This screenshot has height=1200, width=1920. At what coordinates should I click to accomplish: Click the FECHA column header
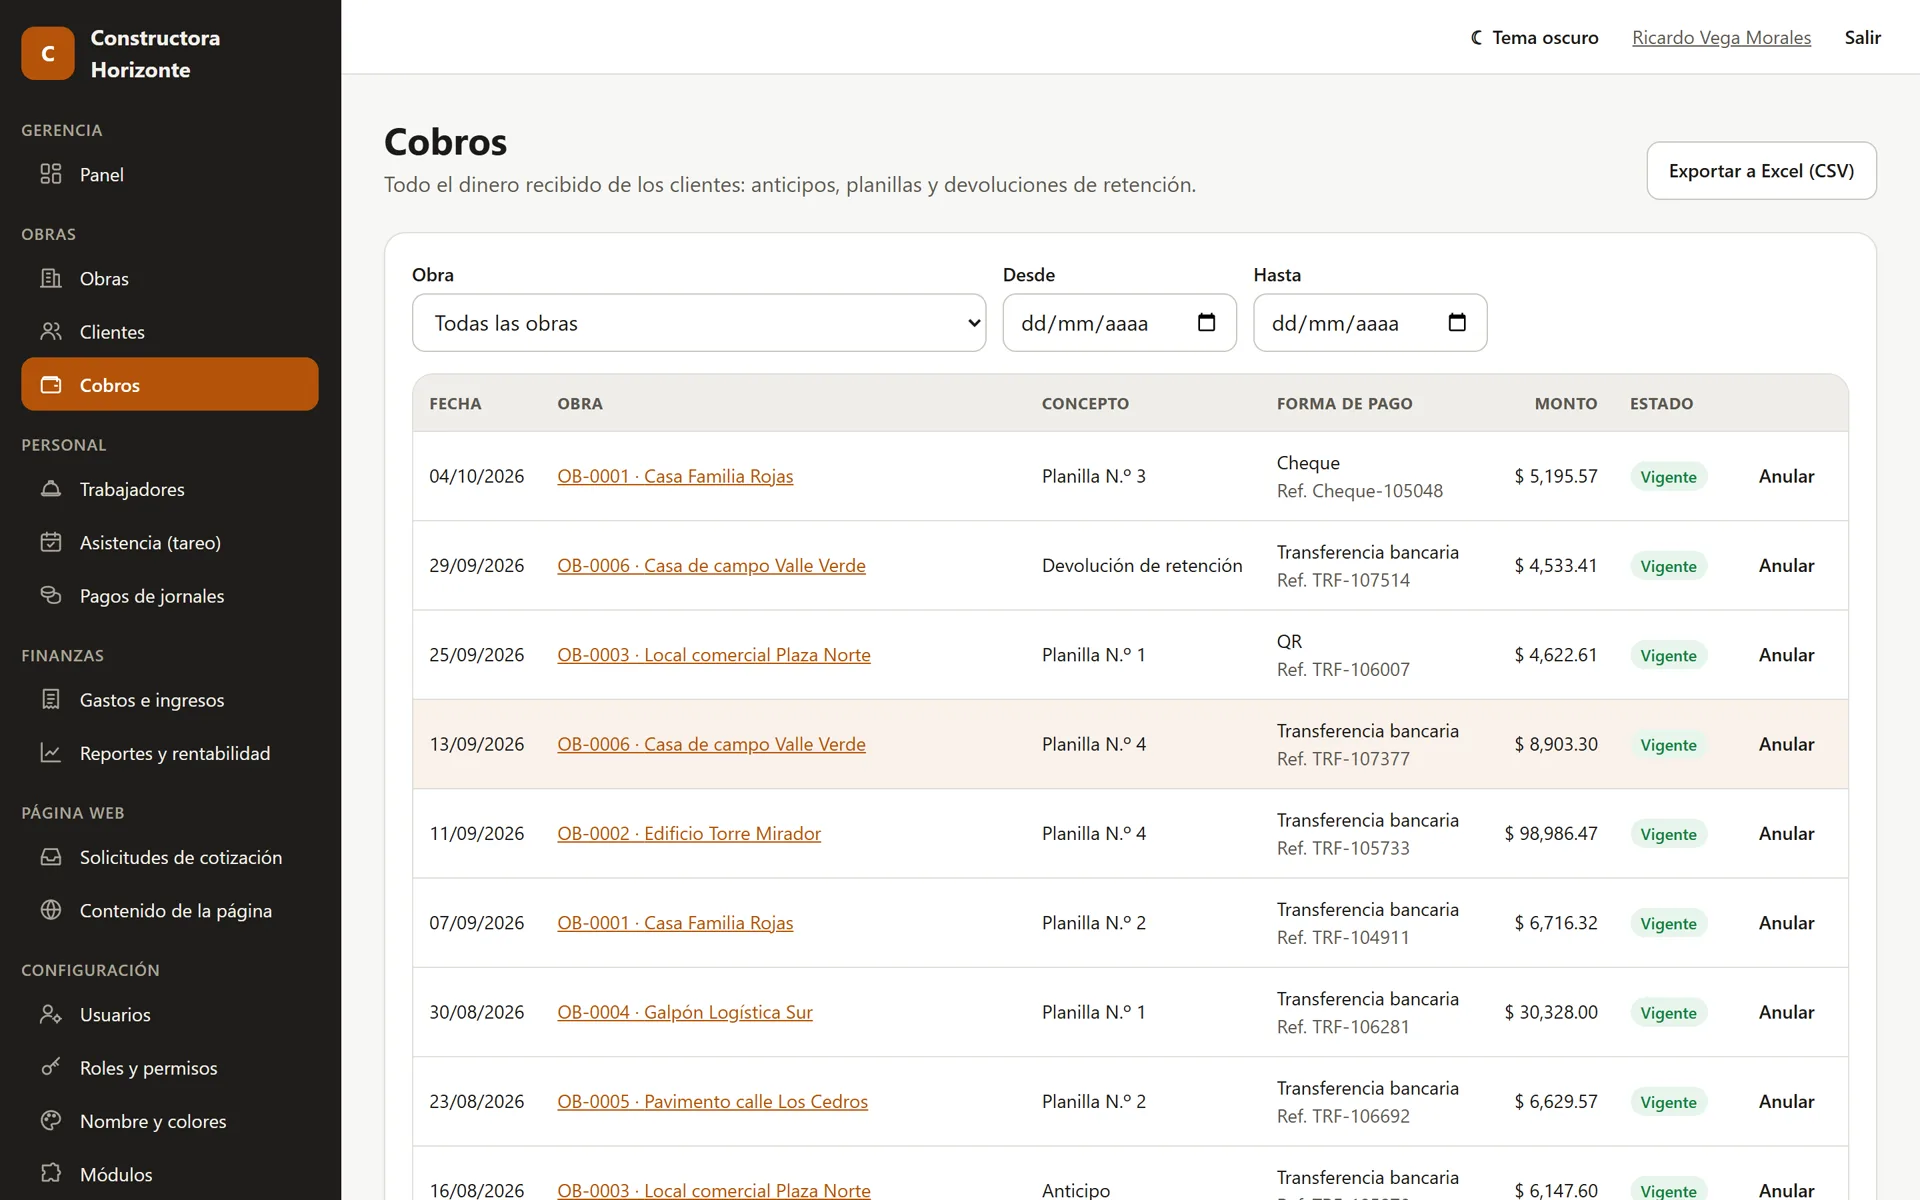[x=455, y=403]
